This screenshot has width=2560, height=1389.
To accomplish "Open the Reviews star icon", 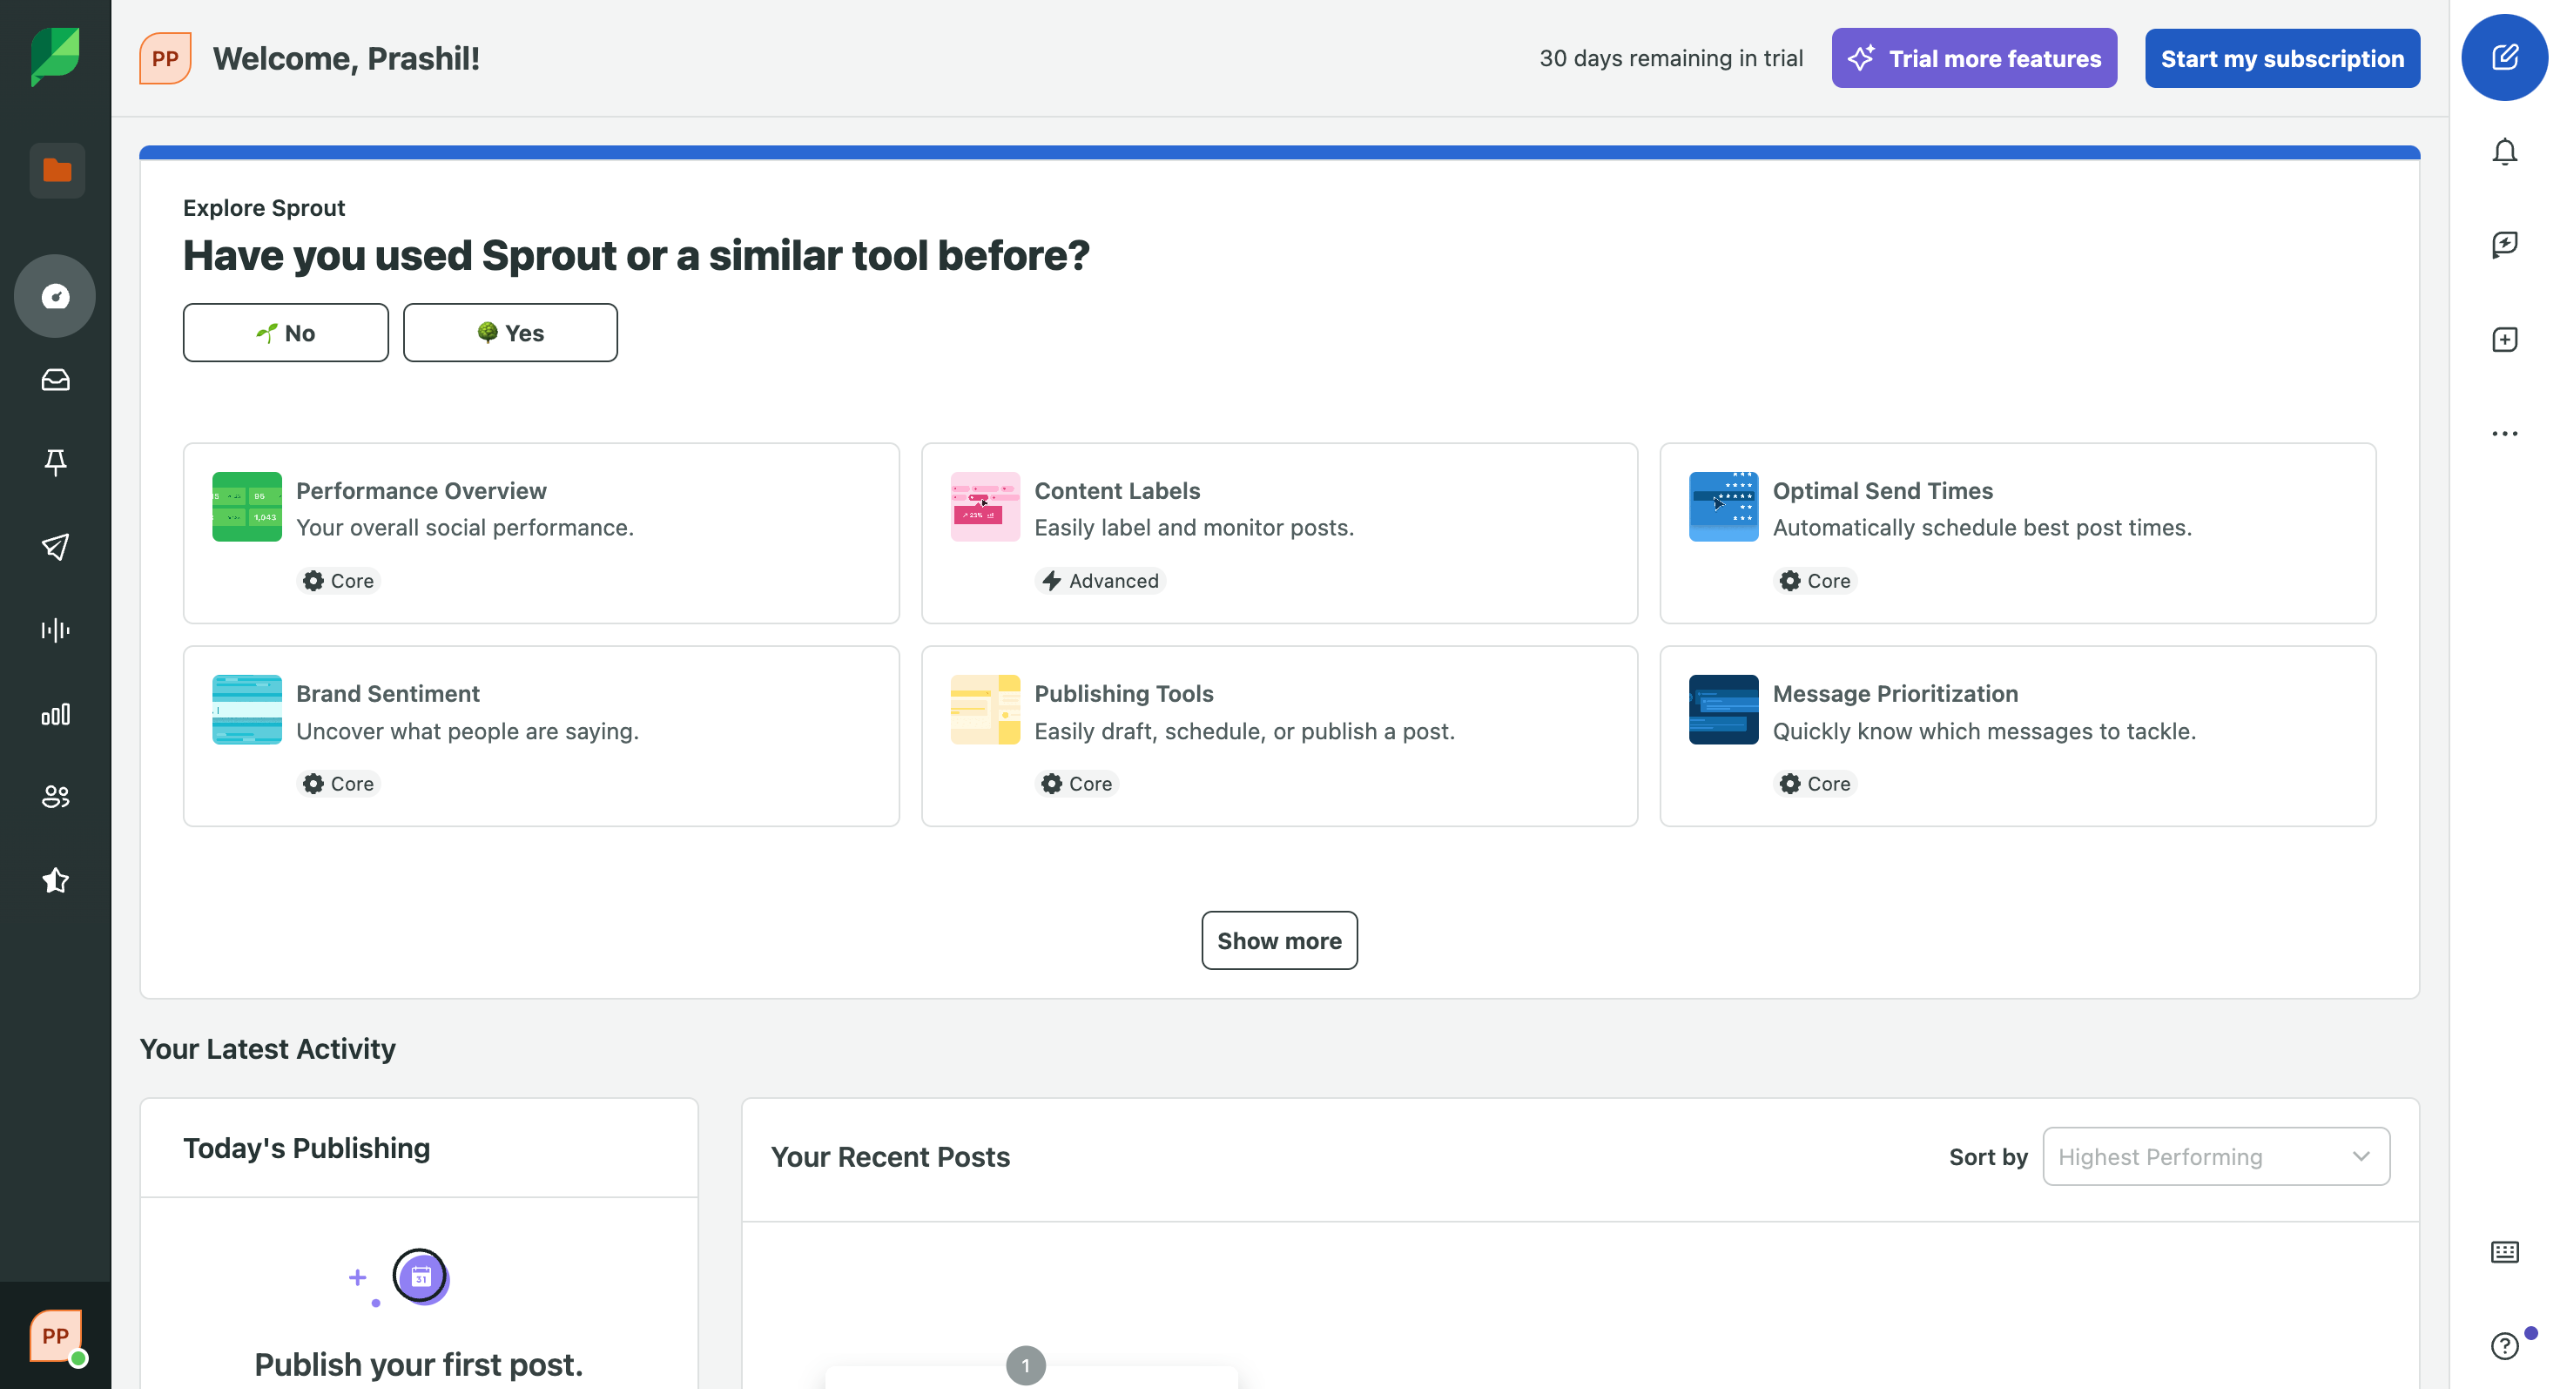I will pos(55,880).
